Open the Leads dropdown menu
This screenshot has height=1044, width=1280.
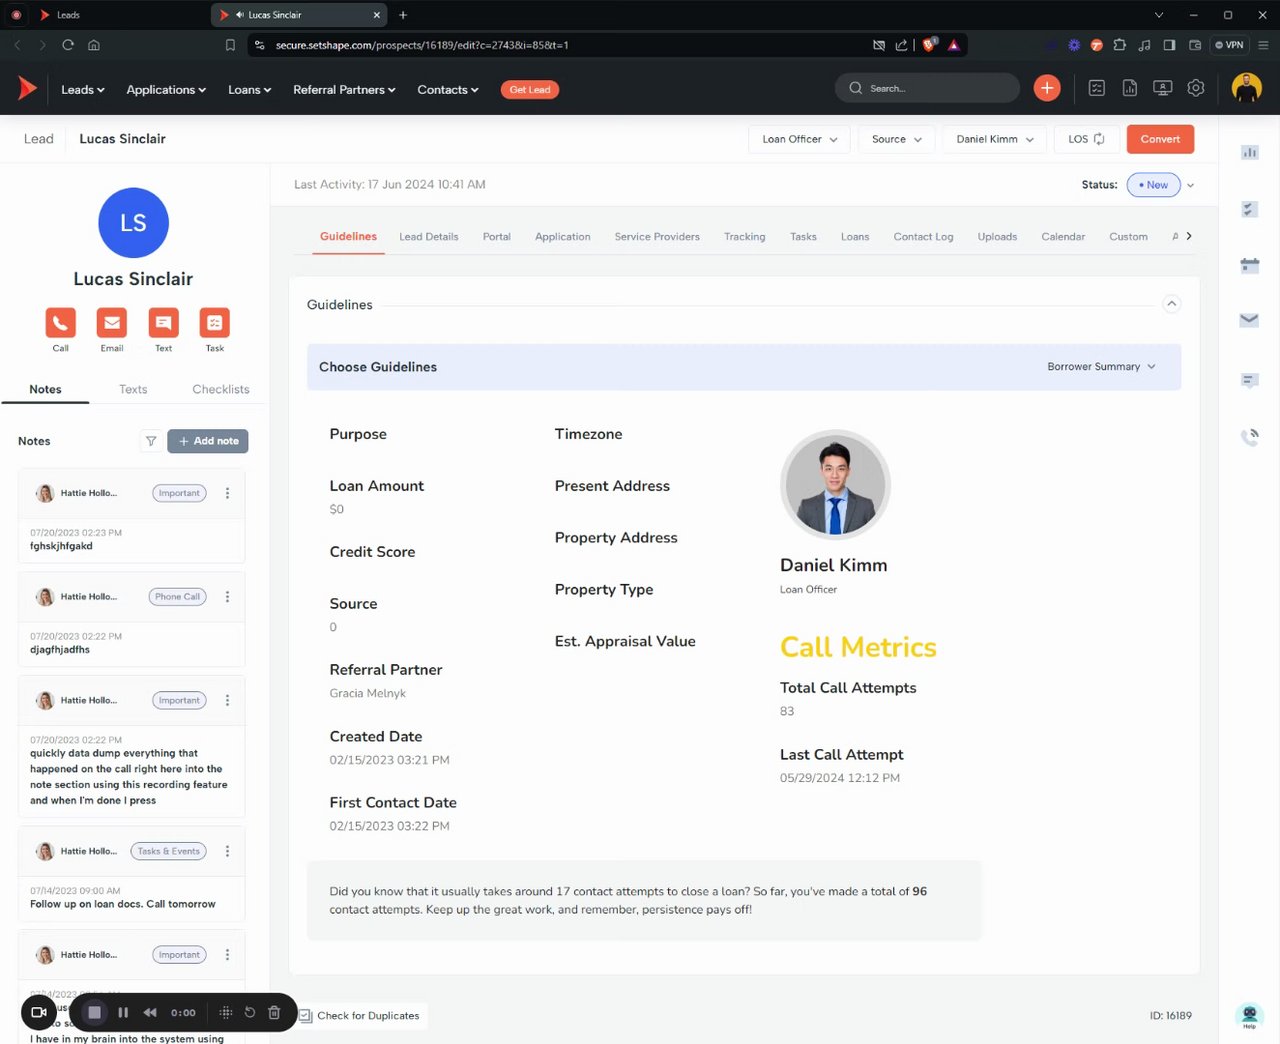pos(82,90)
